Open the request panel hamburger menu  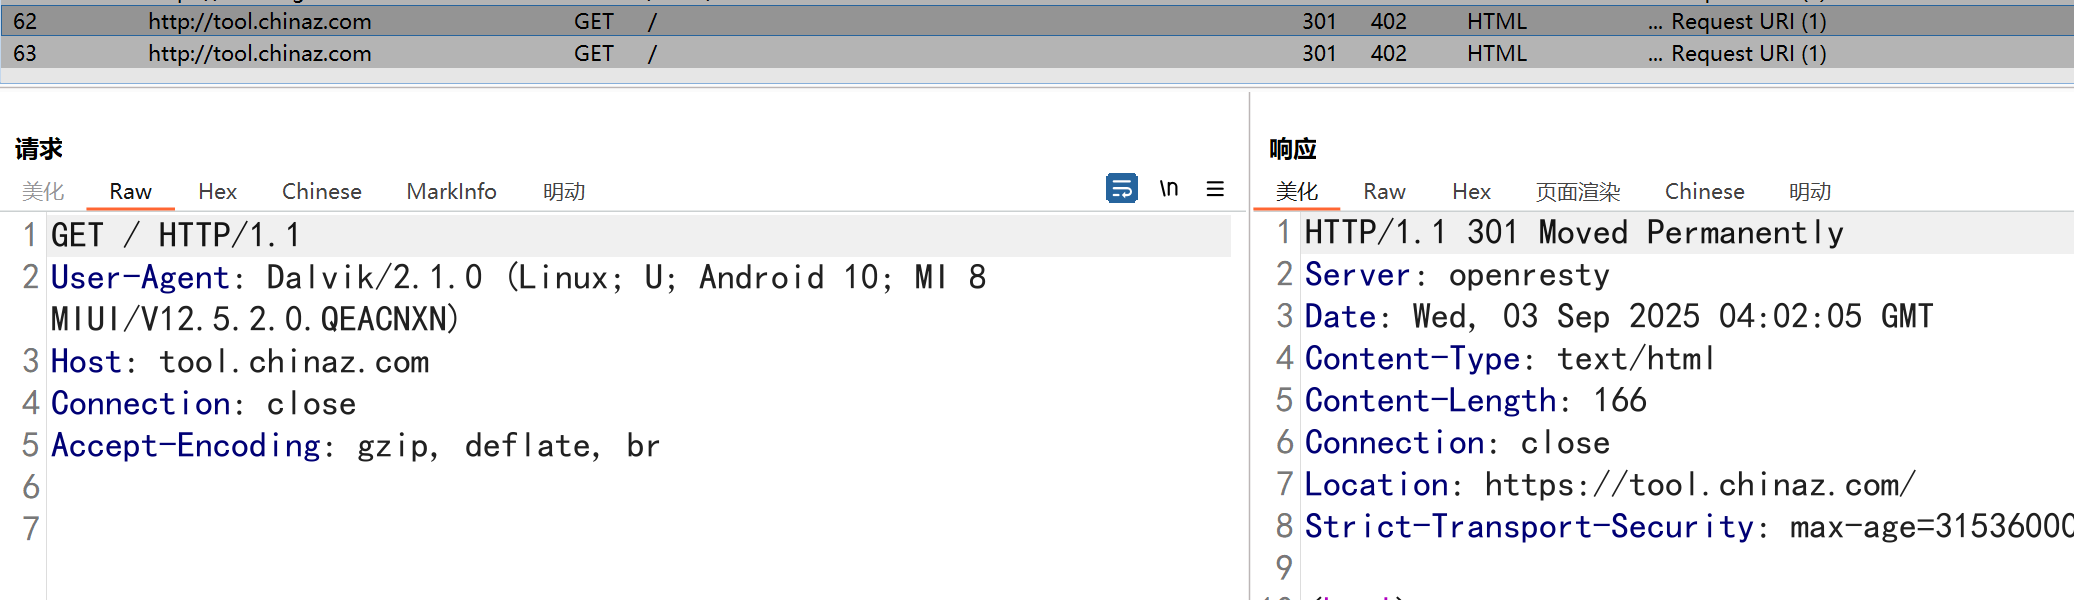click(x=1215, y=189)
